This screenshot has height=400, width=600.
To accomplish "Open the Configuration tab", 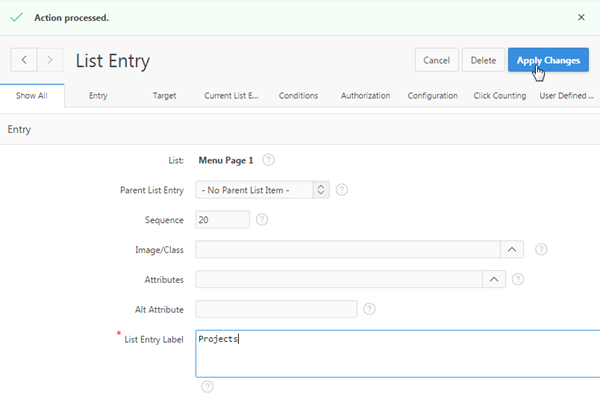I will [x=432, y=95].
